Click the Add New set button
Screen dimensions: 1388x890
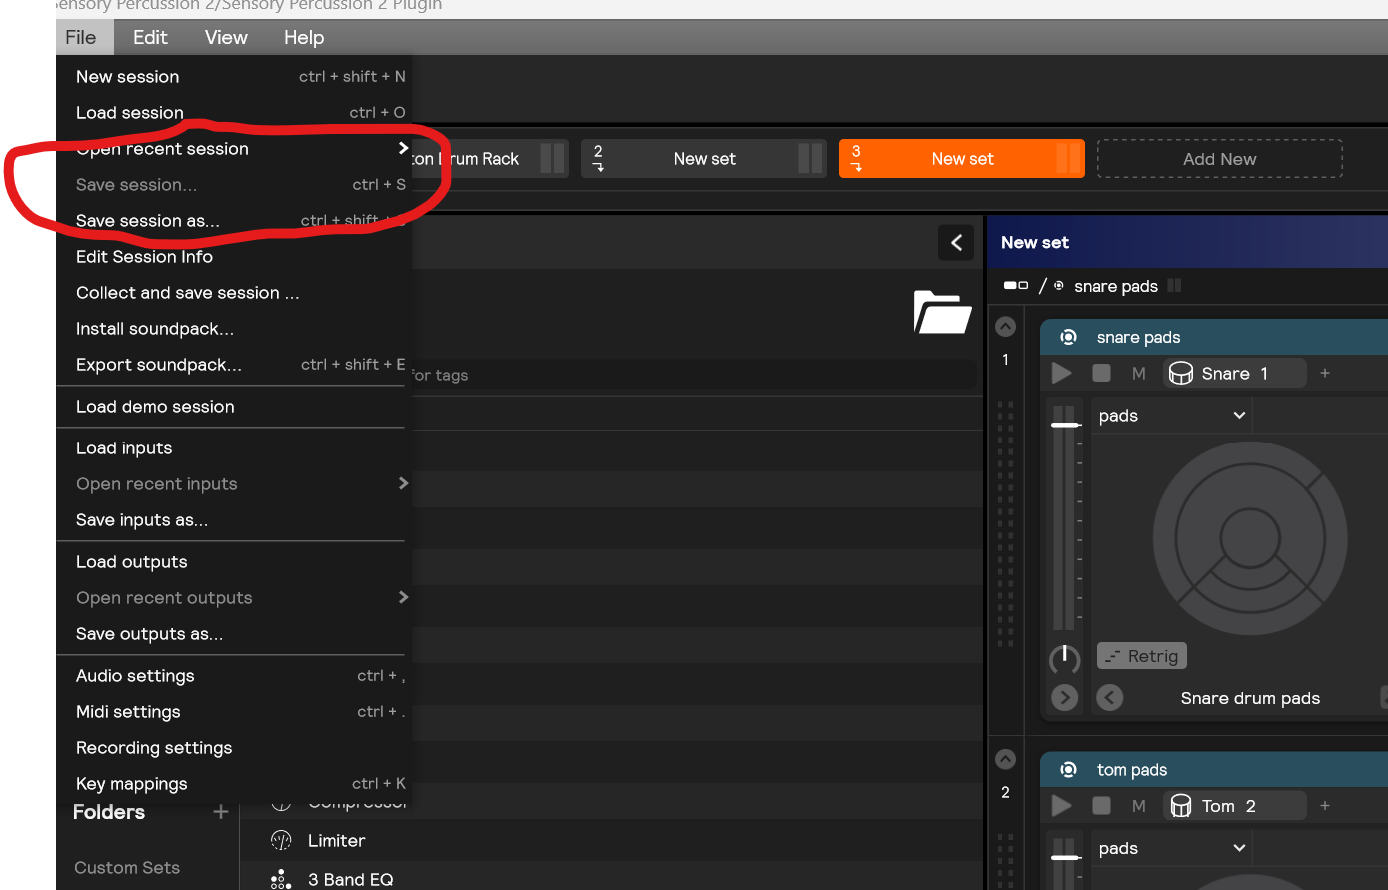[x=1219, y=159]
